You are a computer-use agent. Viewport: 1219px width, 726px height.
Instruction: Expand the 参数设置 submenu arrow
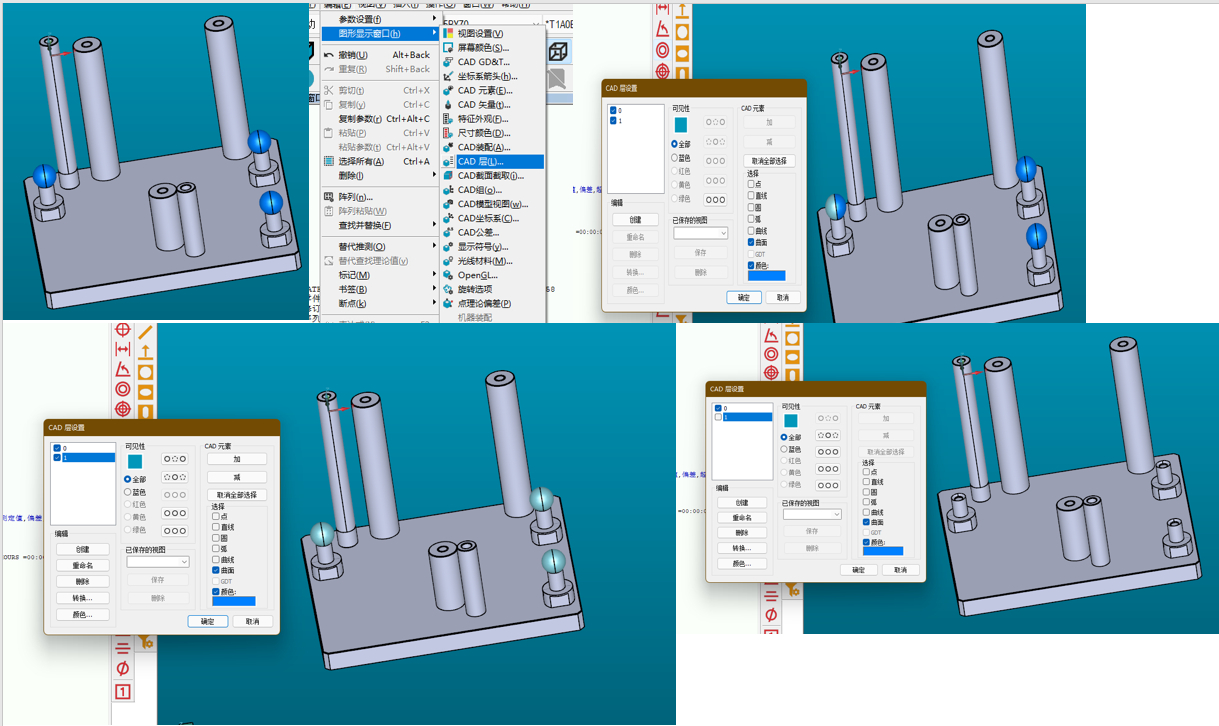pyautogui.click(x=434, y=19)
